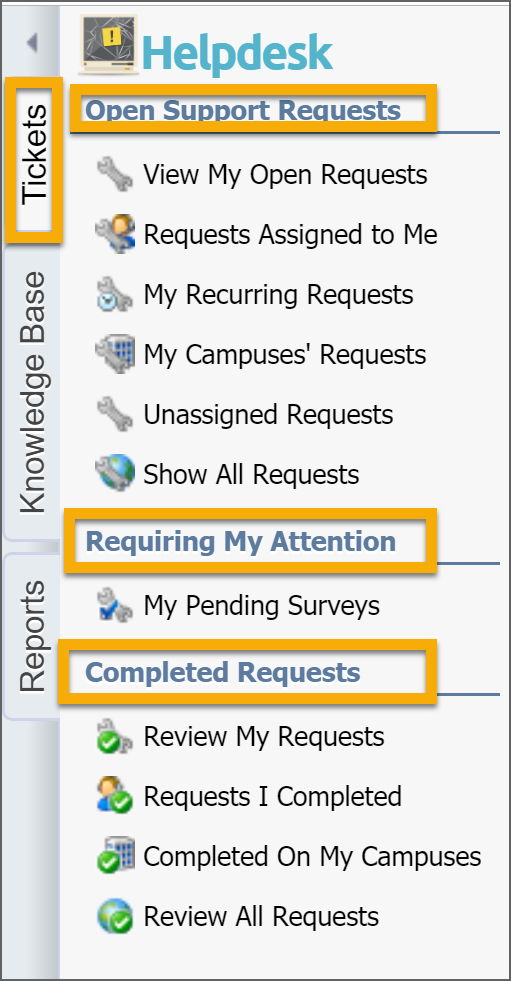Click the checkmark-wrench icon for My Pending Surveys

114,605
